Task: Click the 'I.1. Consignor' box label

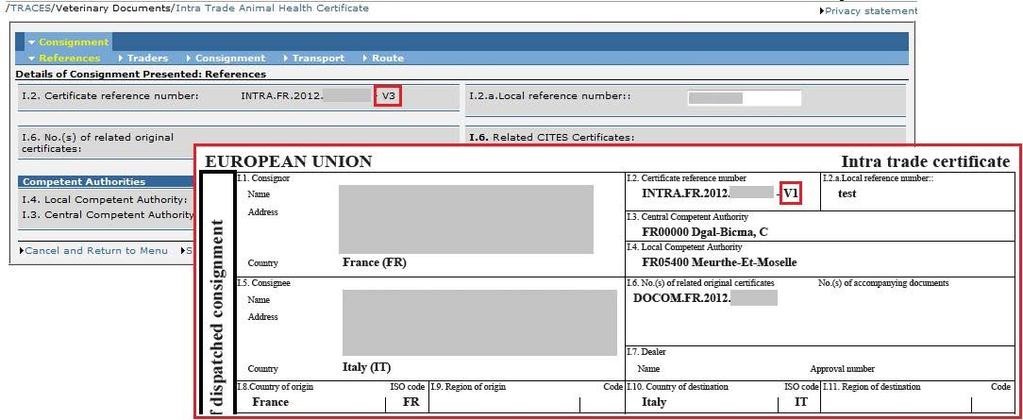Action: (x=264, y=178)
